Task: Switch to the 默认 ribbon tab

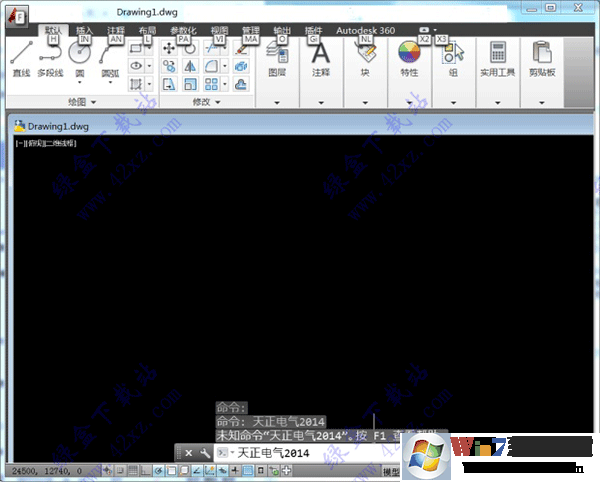Action: click(53, 30)
